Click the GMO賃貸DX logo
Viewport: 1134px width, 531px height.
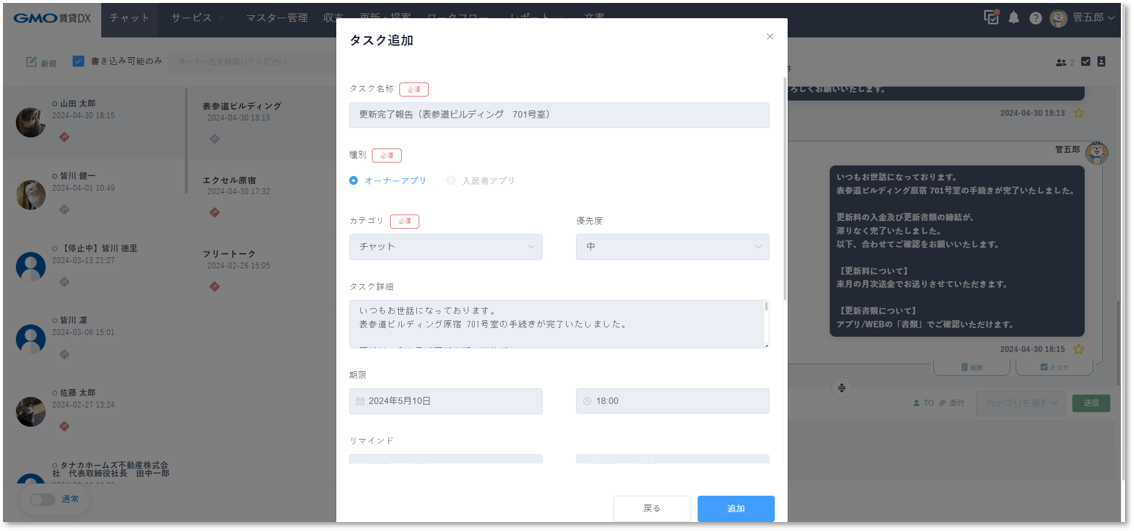point(54,18)
